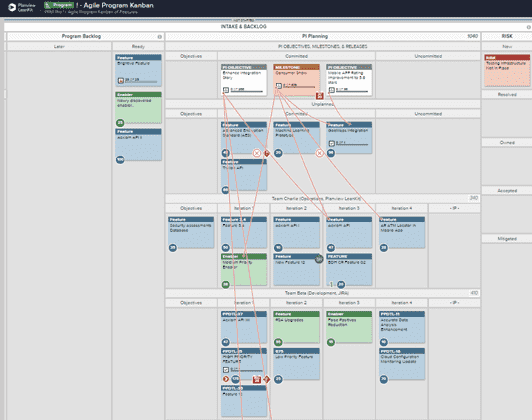Click green size badge on False Positives Reduction card
The width and height of the screenshot is (532, 420).
[x=331, y=342]
